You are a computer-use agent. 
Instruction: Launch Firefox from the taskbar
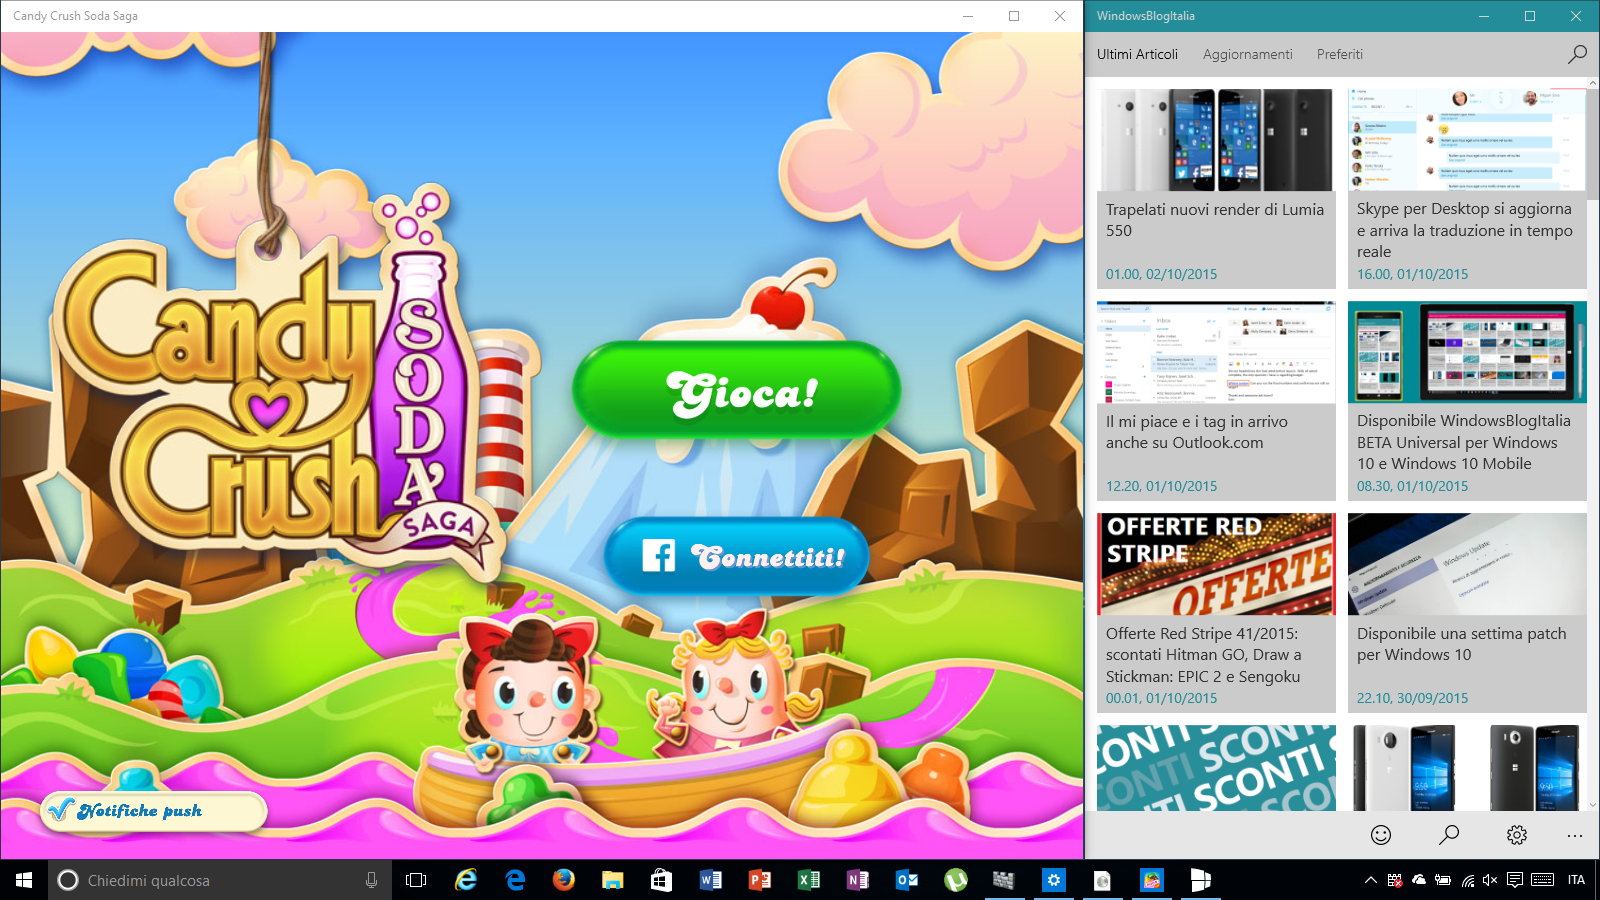point(564,880)
